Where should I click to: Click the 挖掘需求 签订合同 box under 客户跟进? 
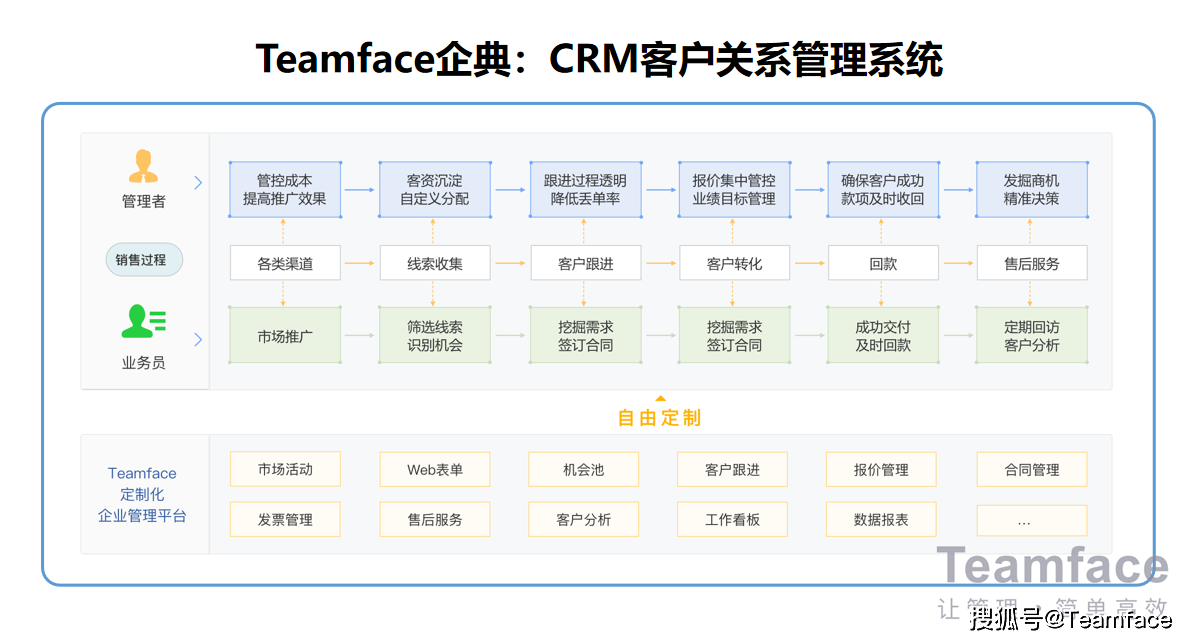coord(584,335)
